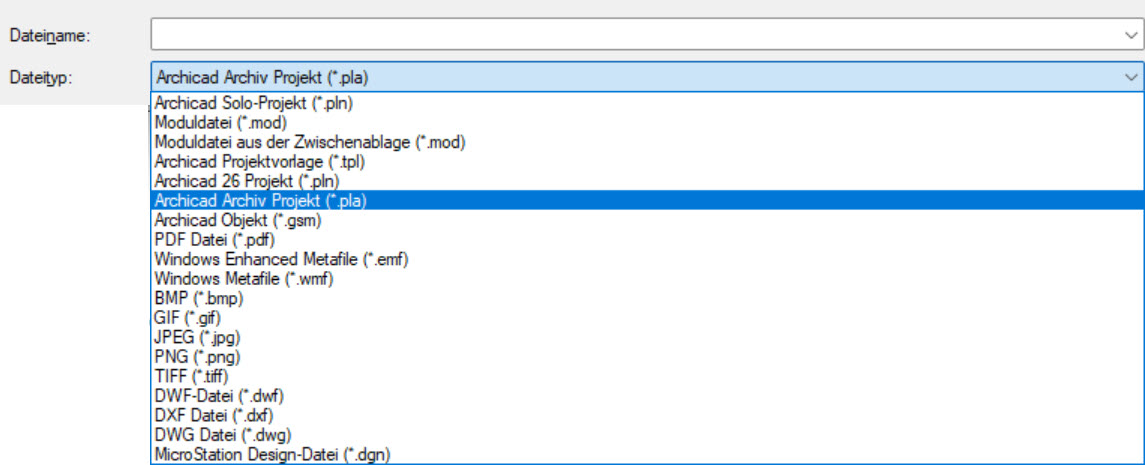The width and height of the screenshot is (1145, 465).
Task: Select Archicad Projektvorlage (*.tpl)
Action: tap(646, 161)
